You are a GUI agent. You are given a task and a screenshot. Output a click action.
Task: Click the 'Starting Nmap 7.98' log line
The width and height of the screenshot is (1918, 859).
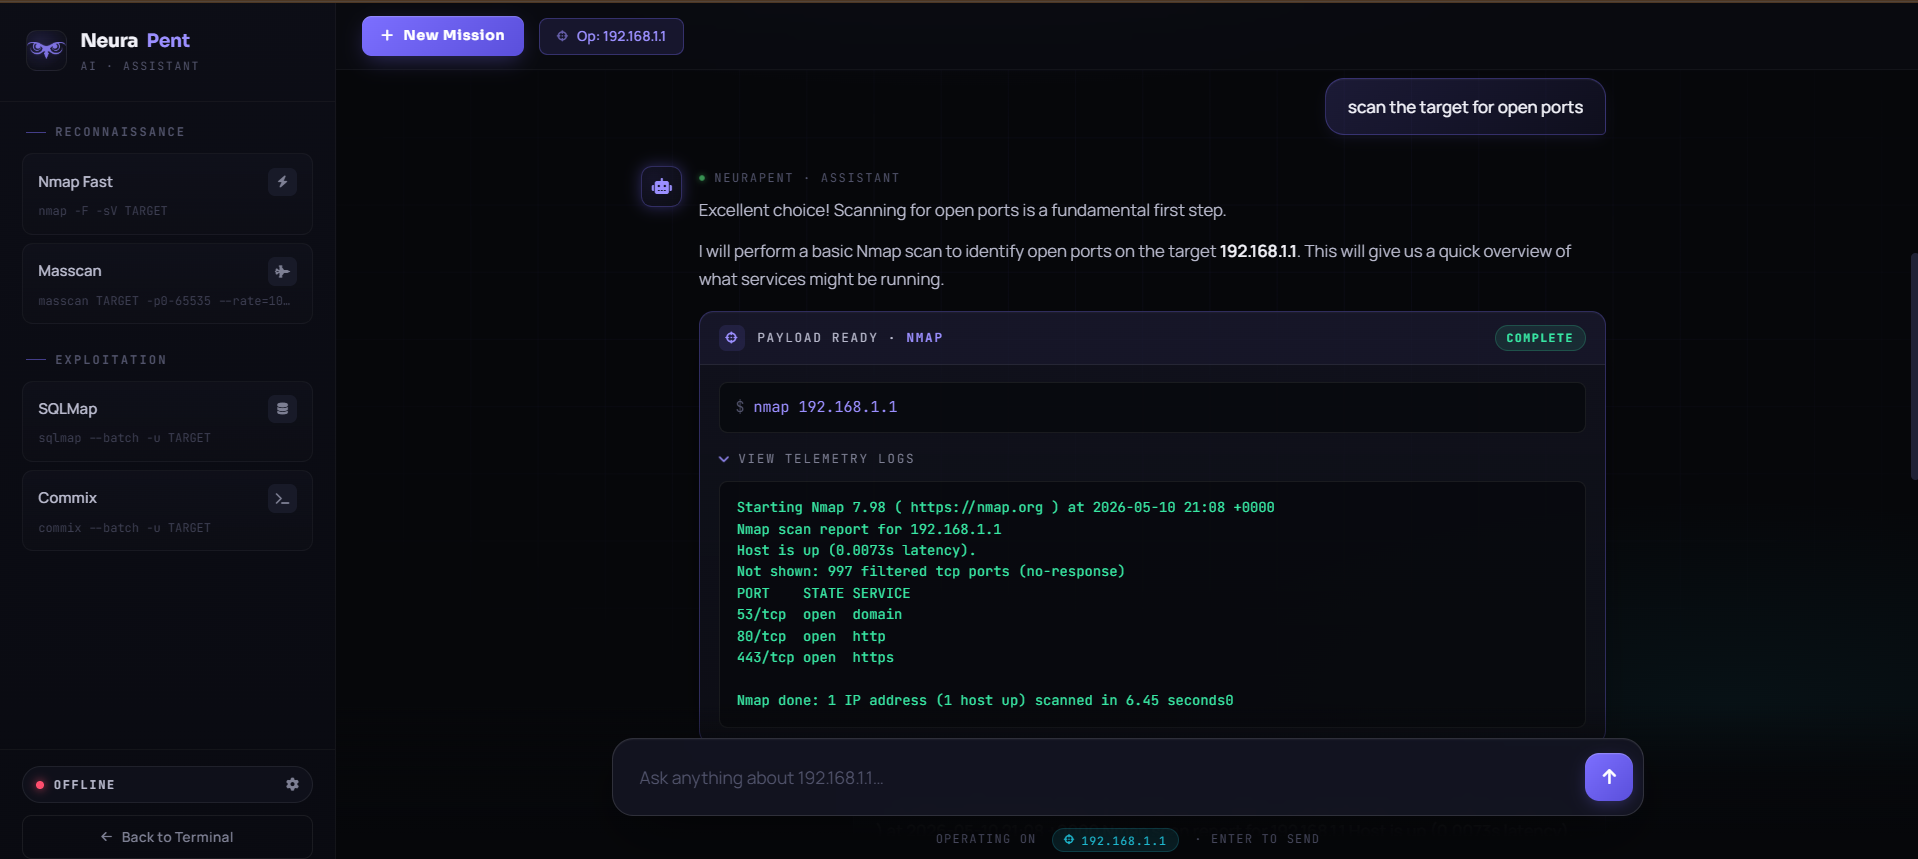tap(1005, 508)
